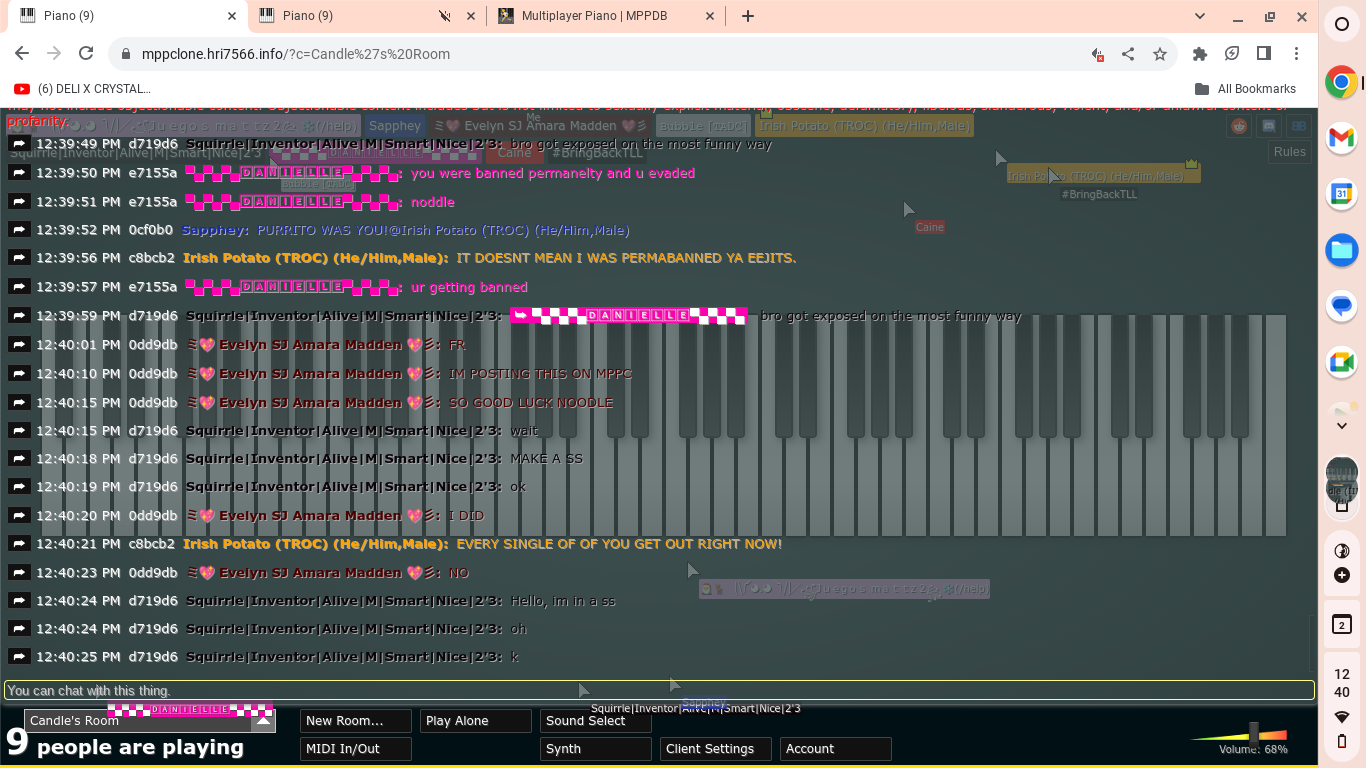Click the address bar URL
The height and width of the screenshot is (768, 1366).
coord(295,54)
